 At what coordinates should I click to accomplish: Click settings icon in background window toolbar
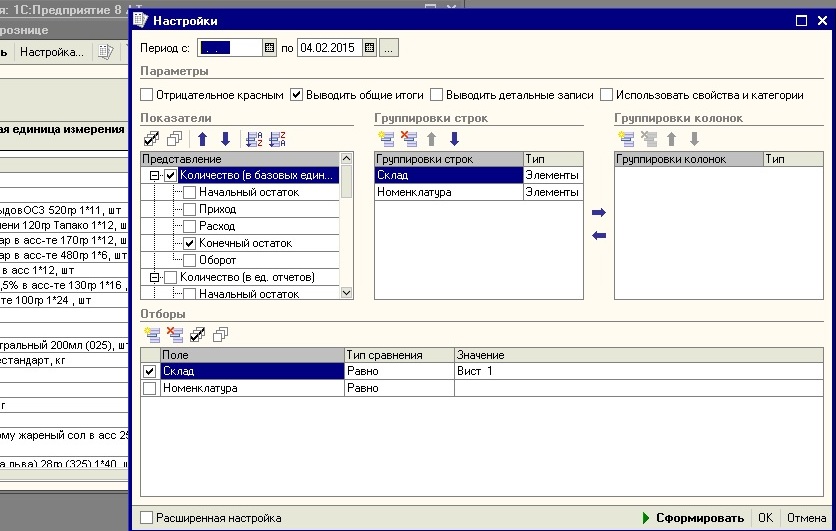click(x=106, y=52)
